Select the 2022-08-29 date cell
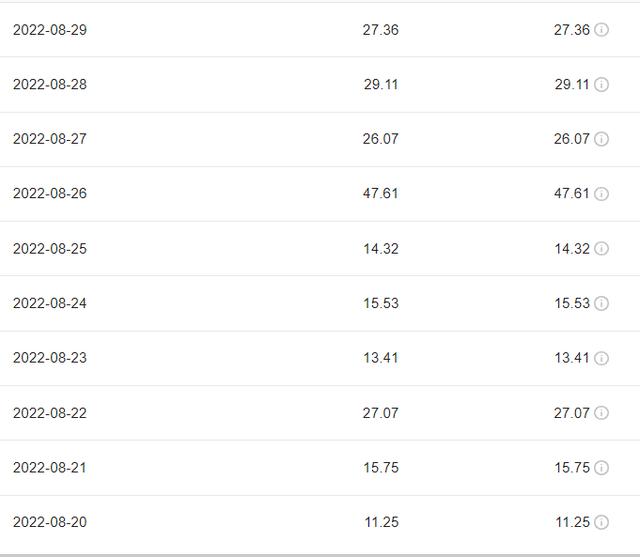This screenshot has width=640, height=557. (50, 30)
